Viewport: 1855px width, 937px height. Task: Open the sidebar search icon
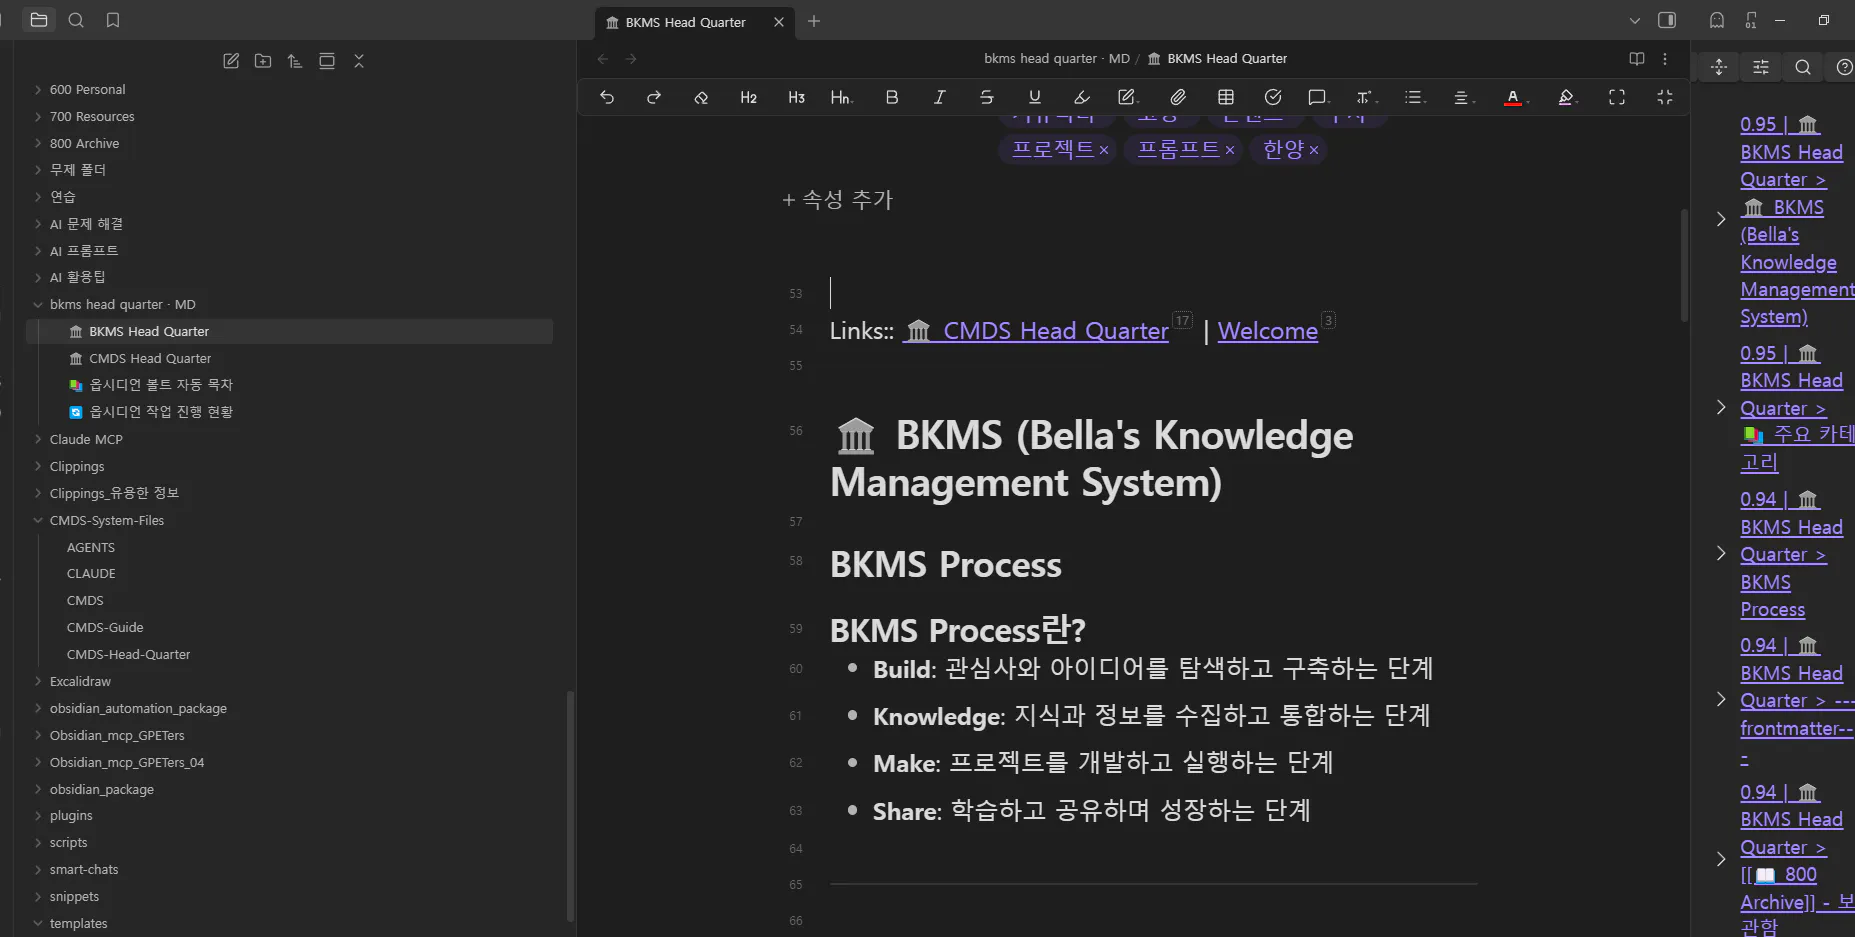click(x=76, y=20)
